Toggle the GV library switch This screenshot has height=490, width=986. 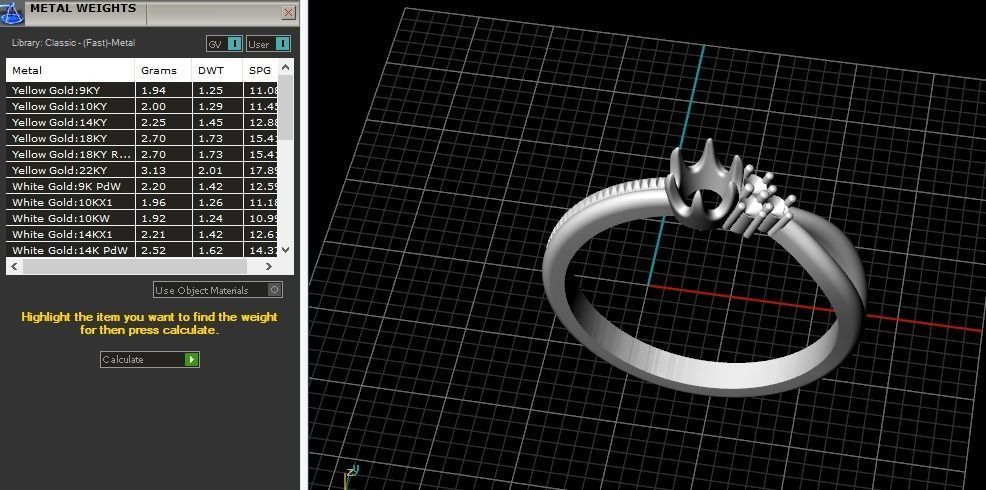click(224, 44)
